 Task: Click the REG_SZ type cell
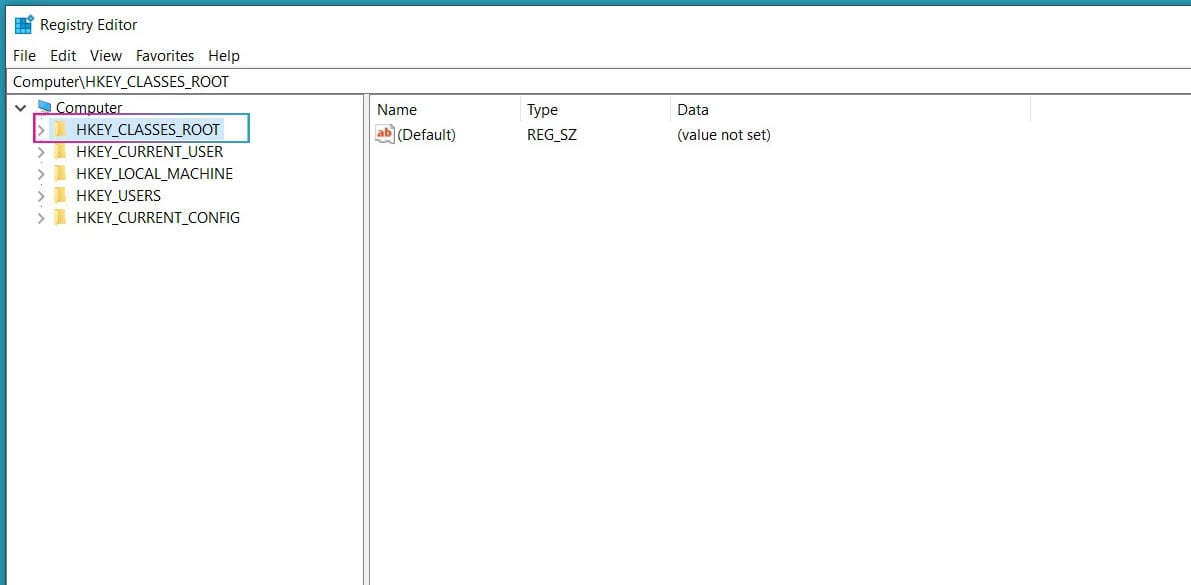(x=552, y=135)
